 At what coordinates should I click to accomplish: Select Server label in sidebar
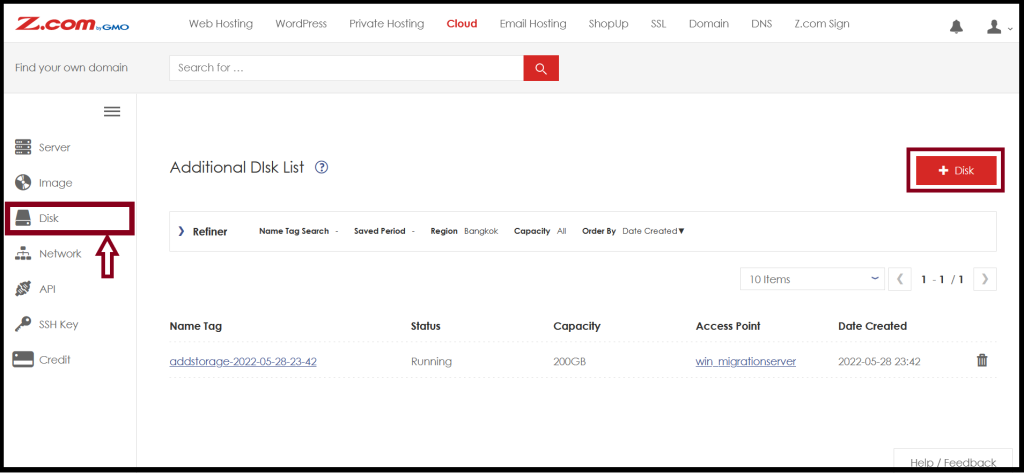click(55, 148)
